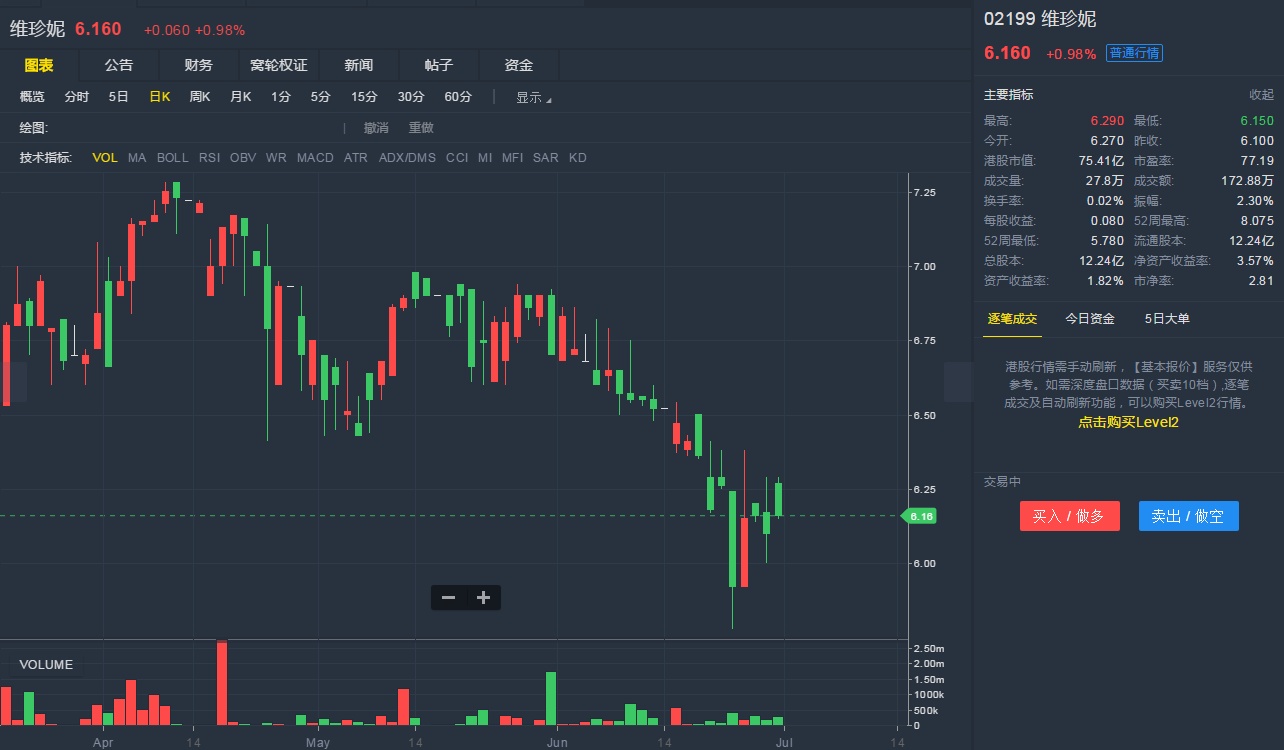Click the green 6.16 price tag marker
Image resolution: width=1284 pixels, height=750 pixels.
pos(921,516)
